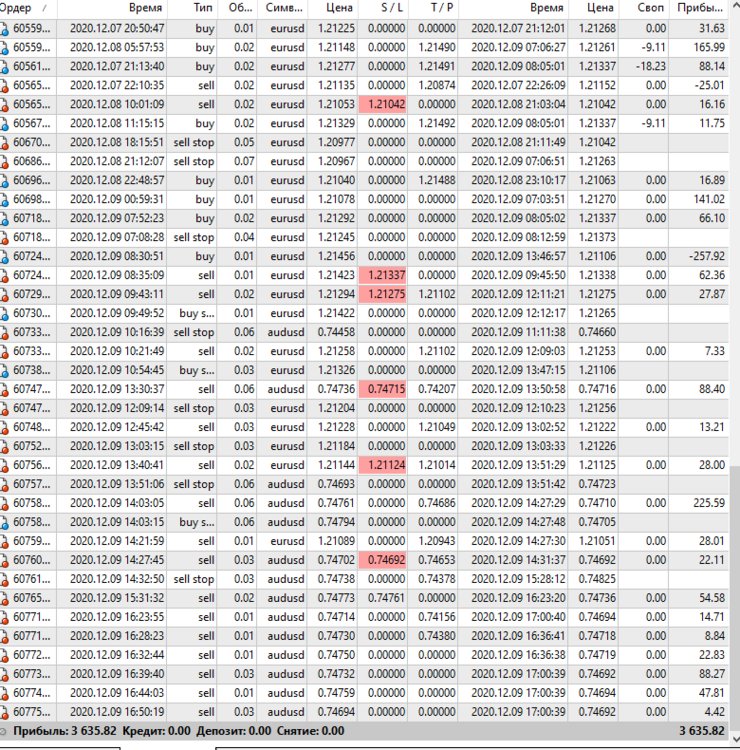Click the loss value -25.01
This screenshot has height=750, width=740.
(709, 86)
